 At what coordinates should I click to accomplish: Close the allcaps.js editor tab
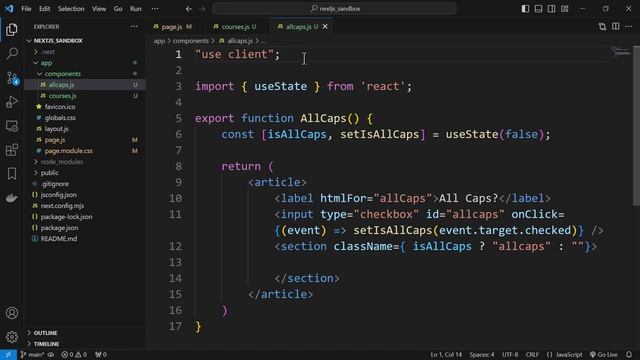coord(325,27)
